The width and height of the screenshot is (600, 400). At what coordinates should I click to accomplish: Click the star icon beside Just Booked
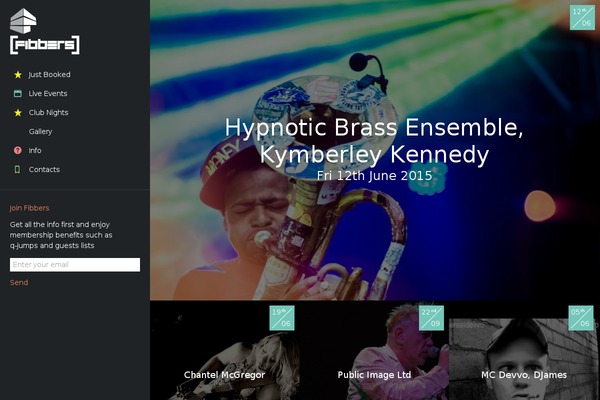coord(18,75)
